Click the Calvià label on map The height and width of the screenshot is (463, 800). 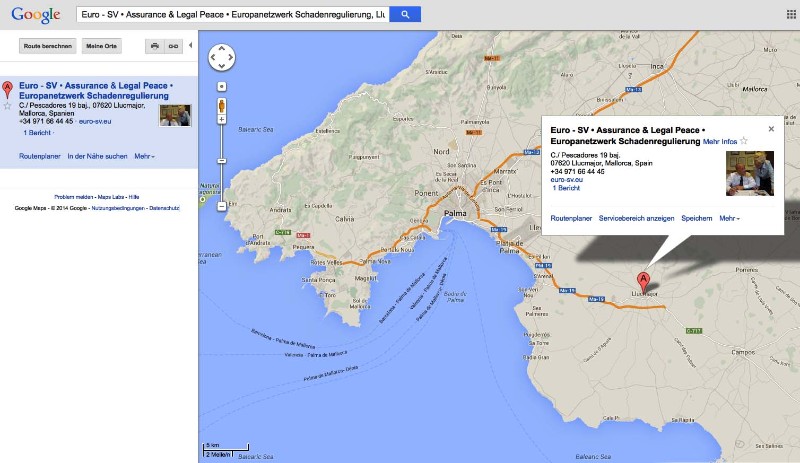345,218
